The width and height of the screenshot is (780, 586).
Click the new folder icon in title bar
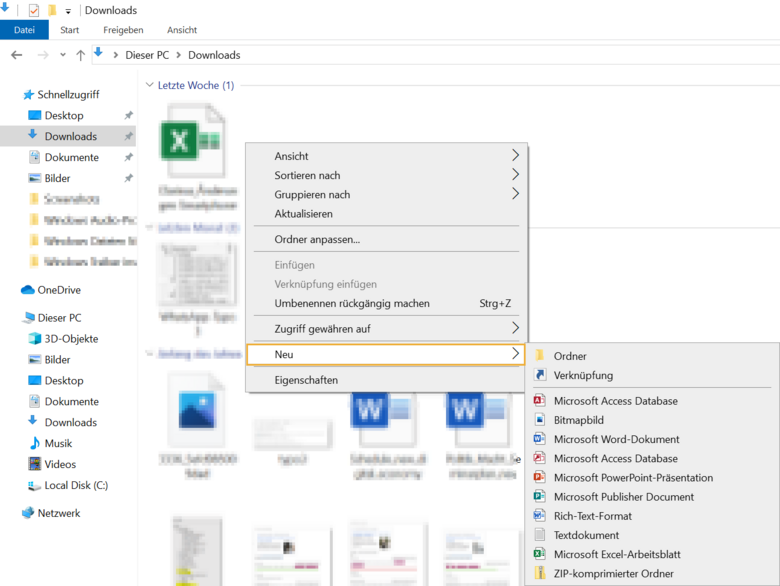[x=52, y=10]
